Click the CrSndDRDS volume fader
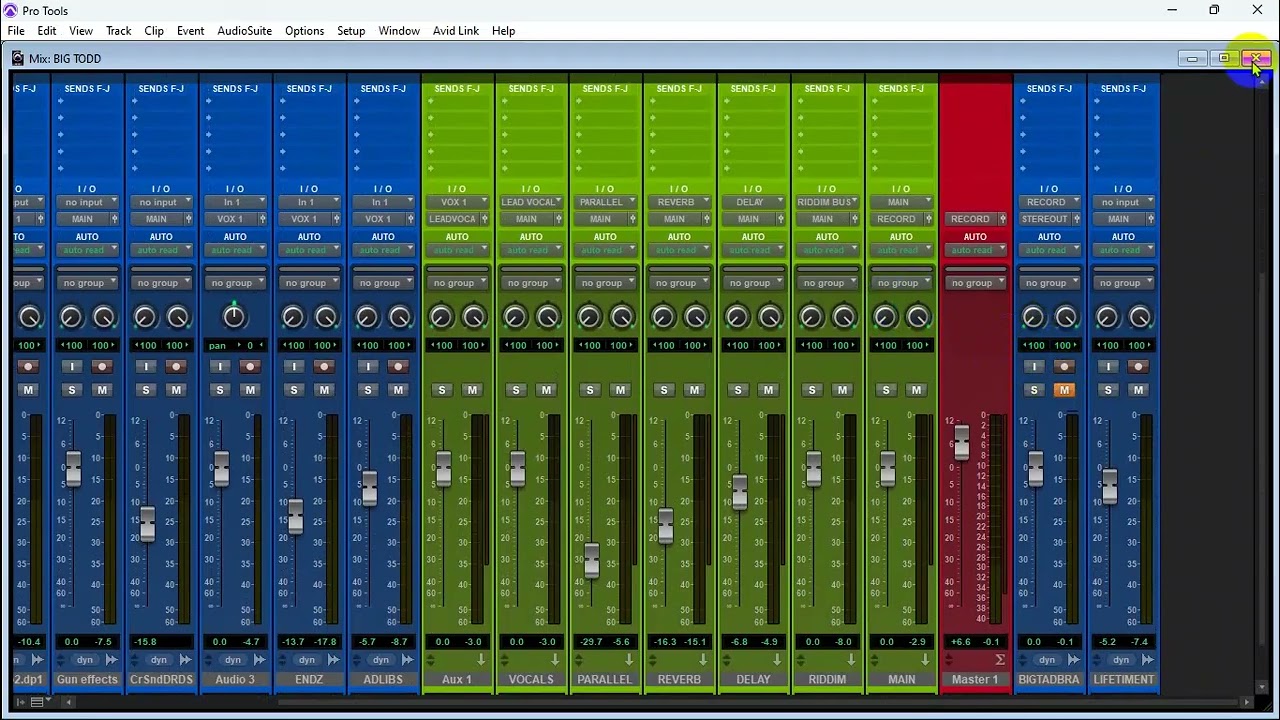 [147, 524]
